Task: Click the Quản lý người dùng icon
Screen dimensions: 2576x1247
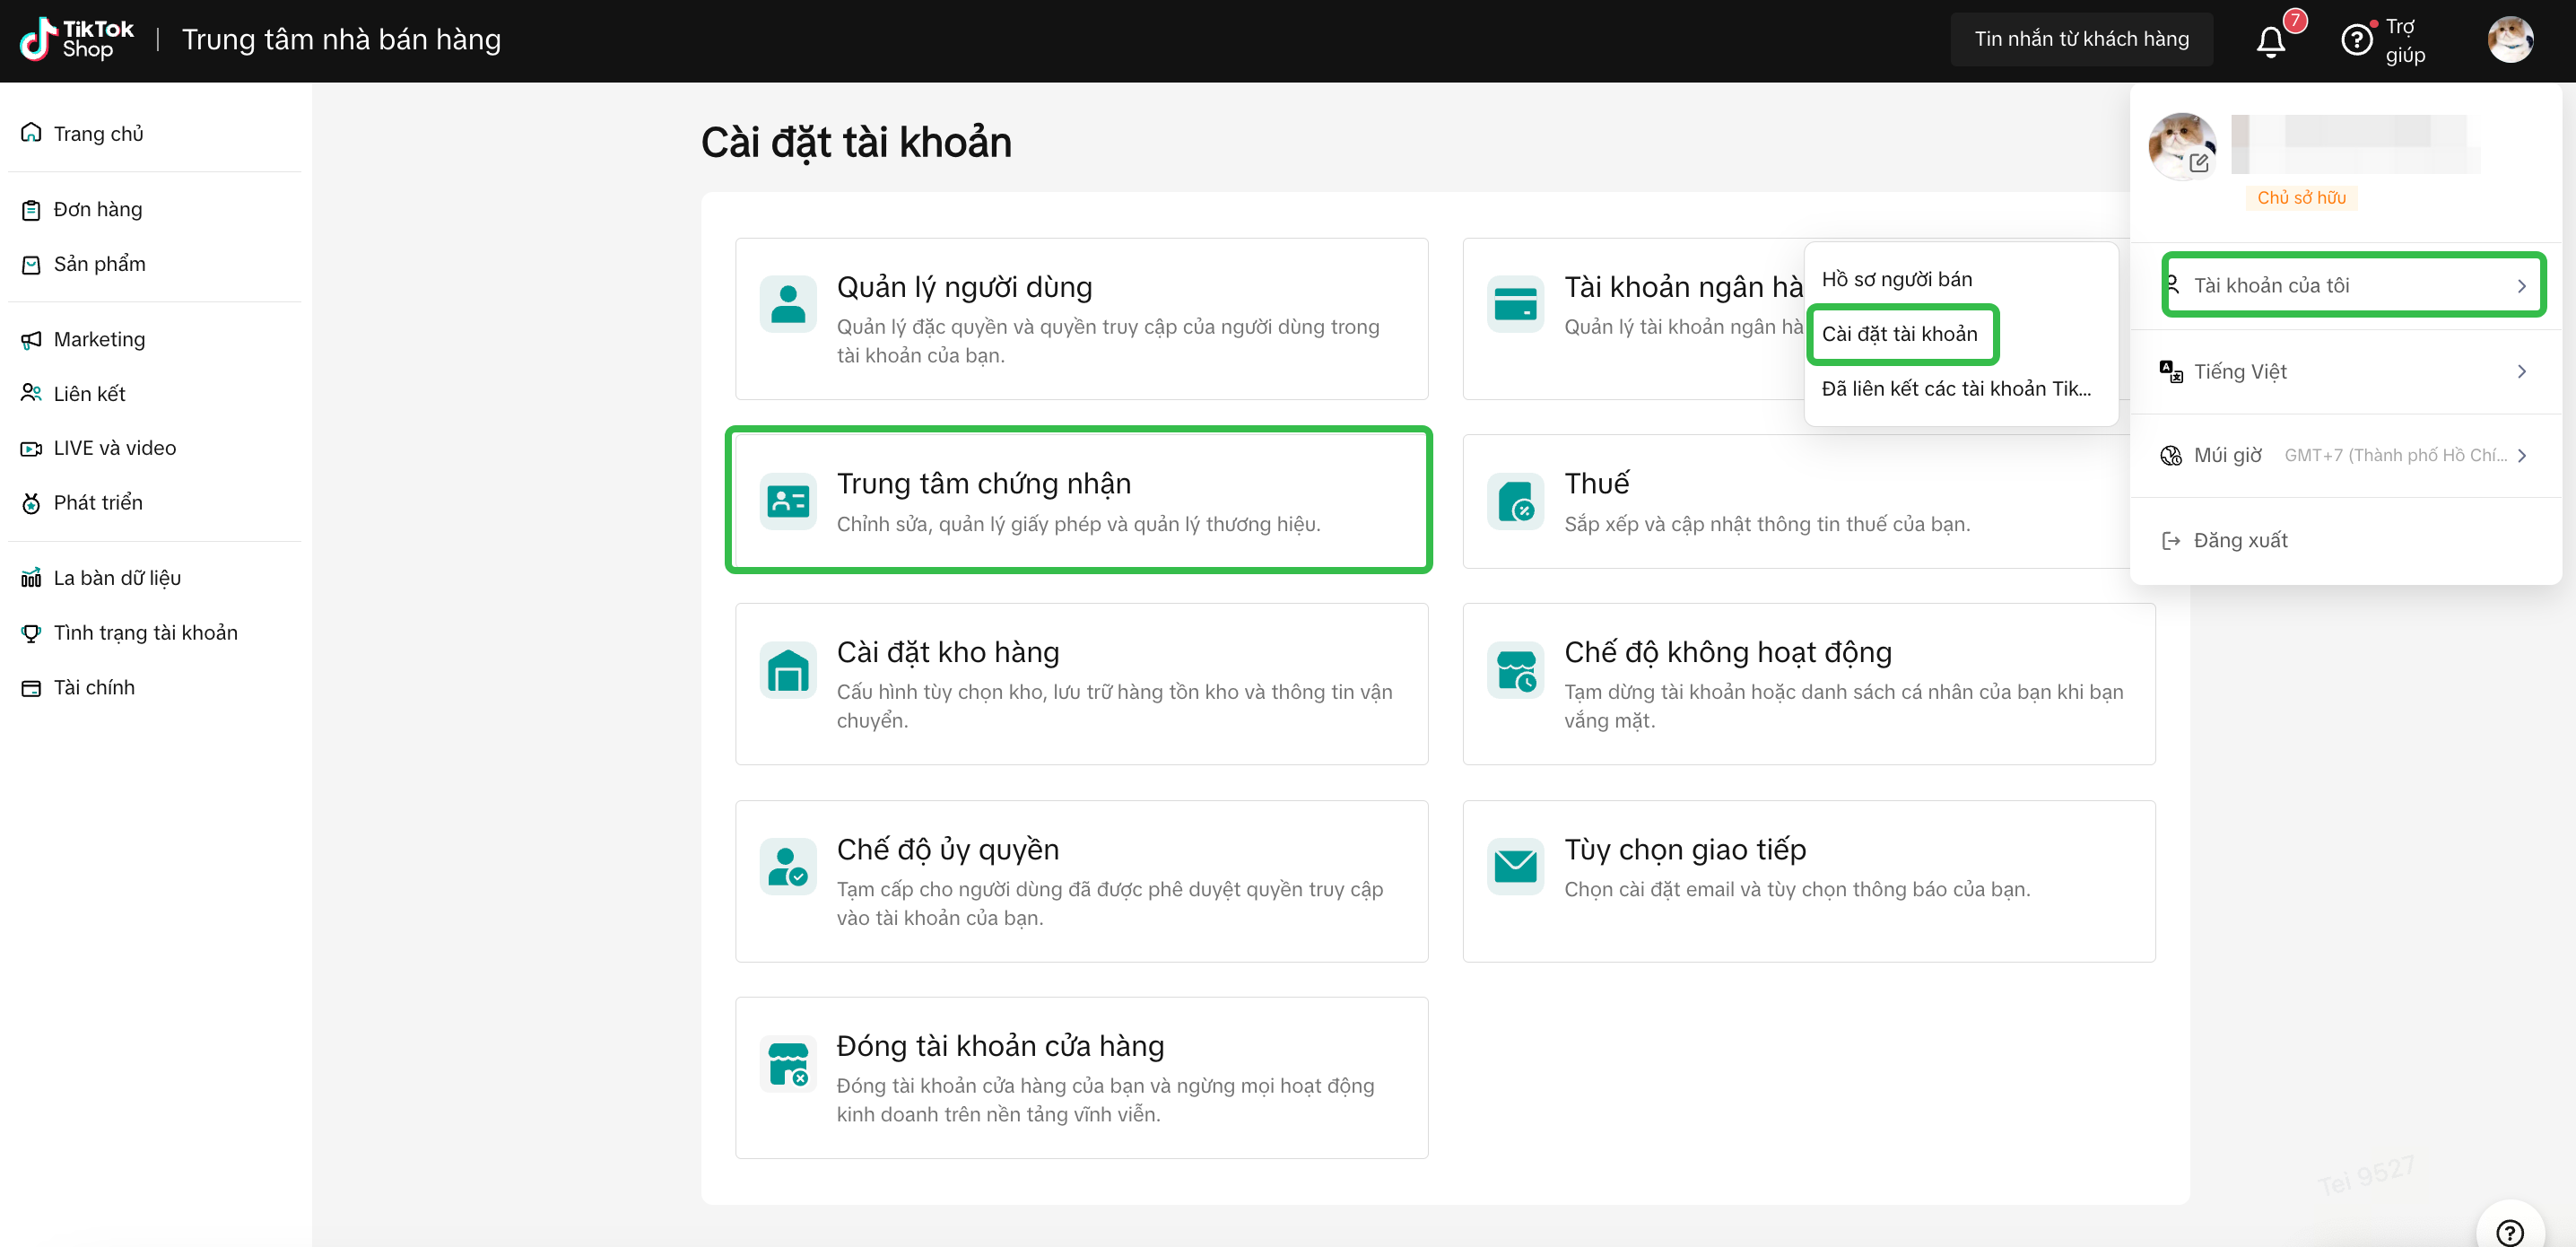Action: tap(788, 304)
